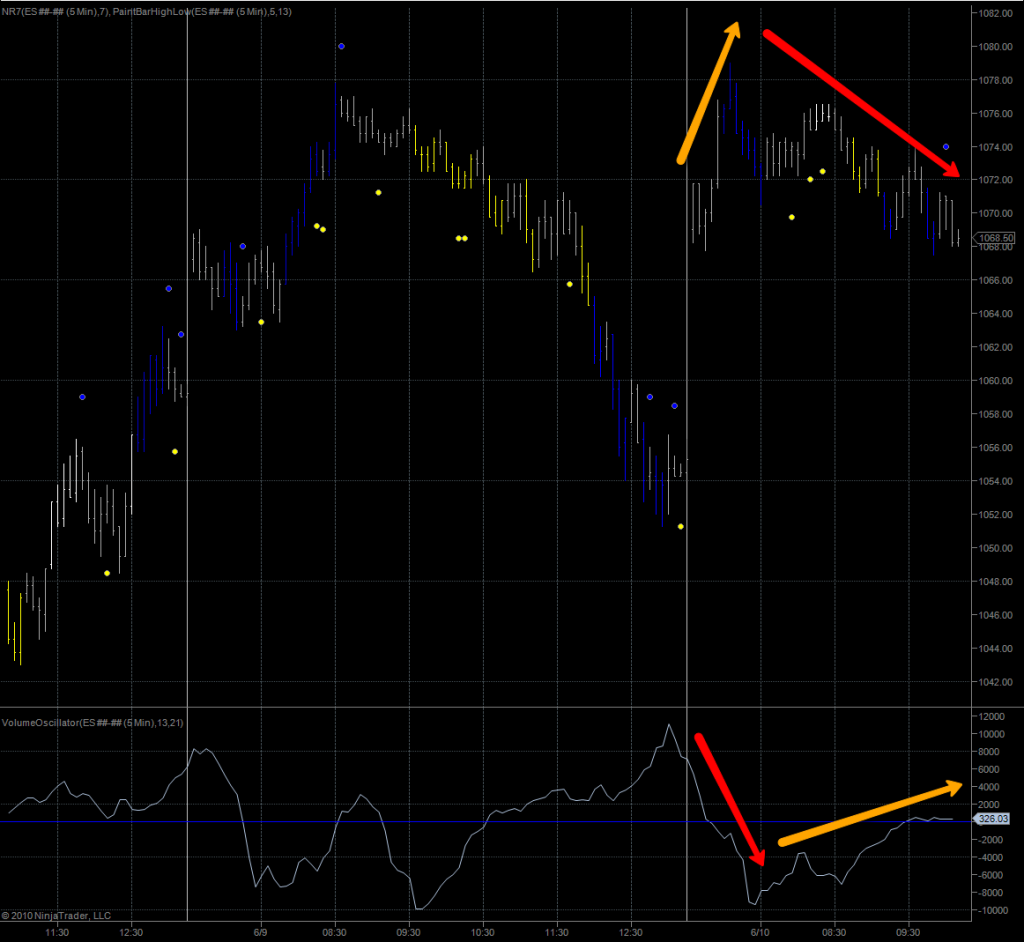This screenshot has width=1024, height=942.
Task: Click the 10:30 time axis label
Action: pyautogui.click(x=483, y=932)
